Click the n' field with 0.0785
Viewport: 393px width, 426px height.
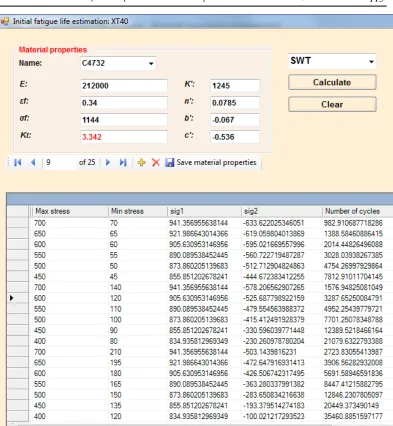235,103
